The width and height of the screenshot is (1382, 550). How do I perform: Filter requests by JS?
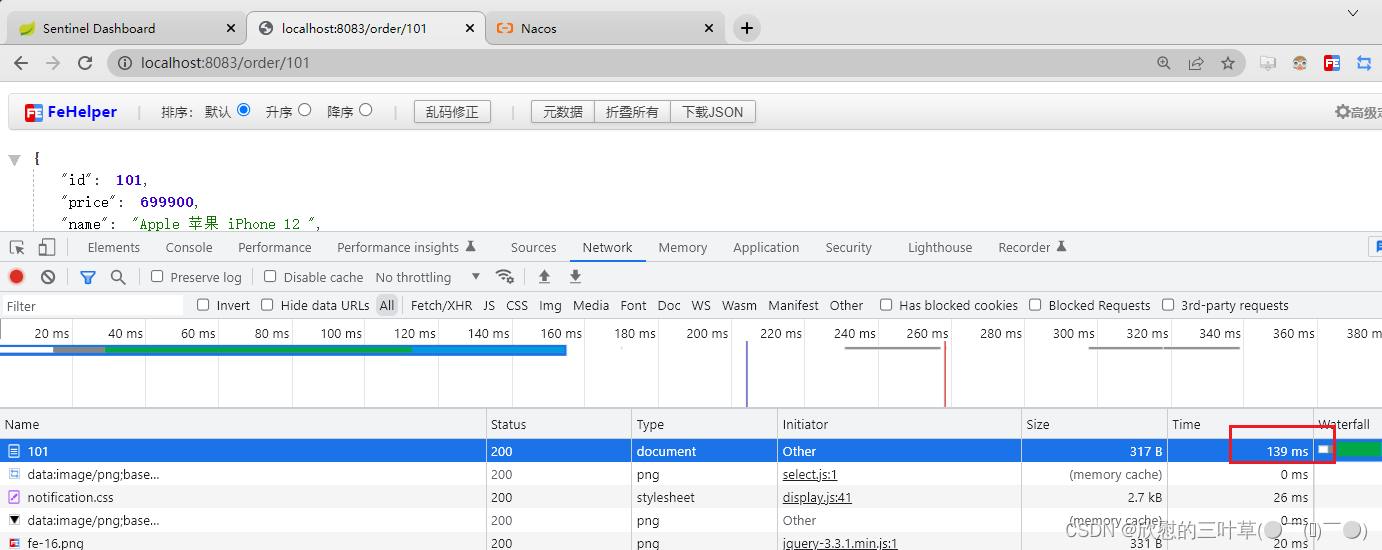coord(489,305)
